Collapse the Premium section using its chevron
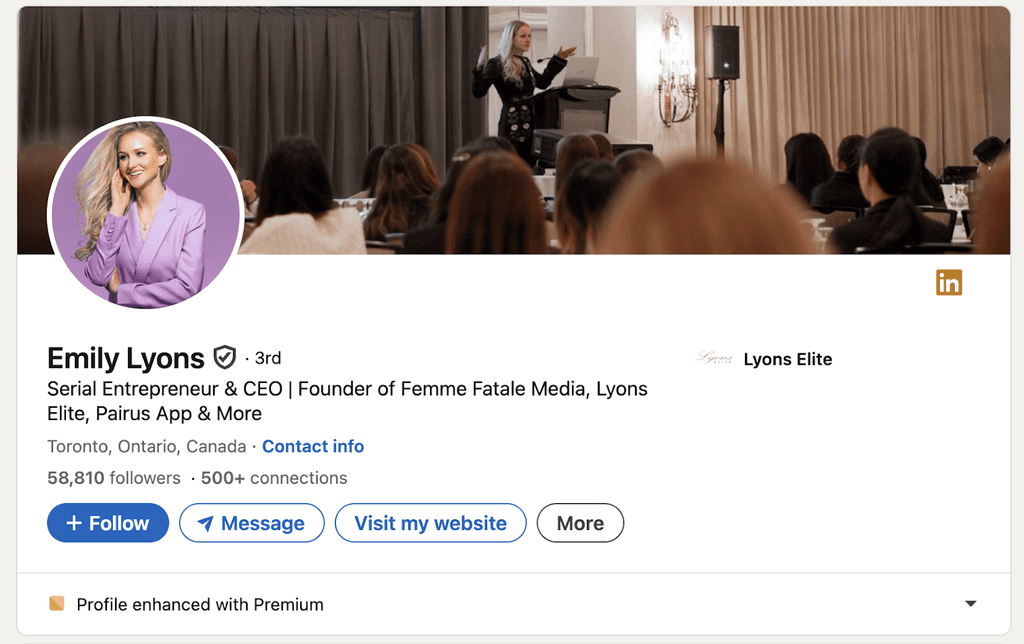Viewport: 1024px width, 644px height. point(970,604)
